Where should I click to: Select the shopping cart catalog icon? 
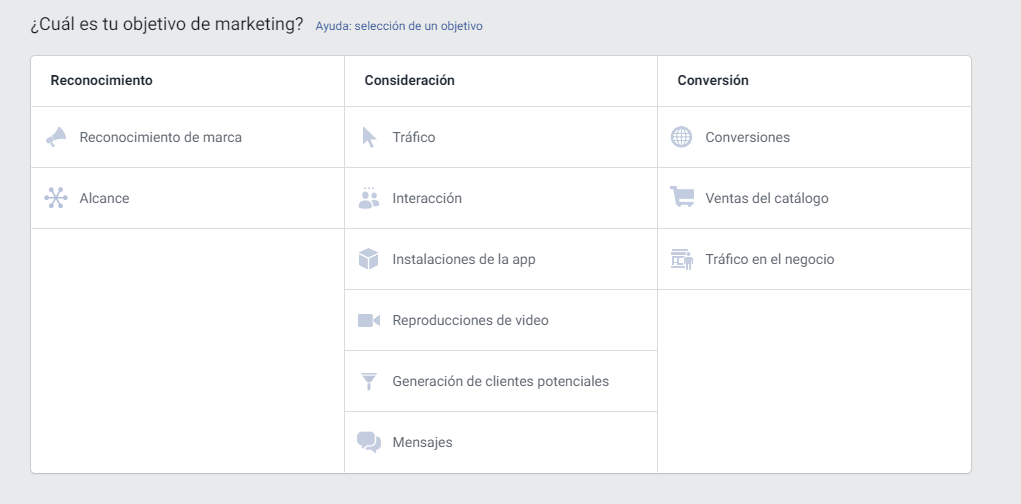[682, 197]
